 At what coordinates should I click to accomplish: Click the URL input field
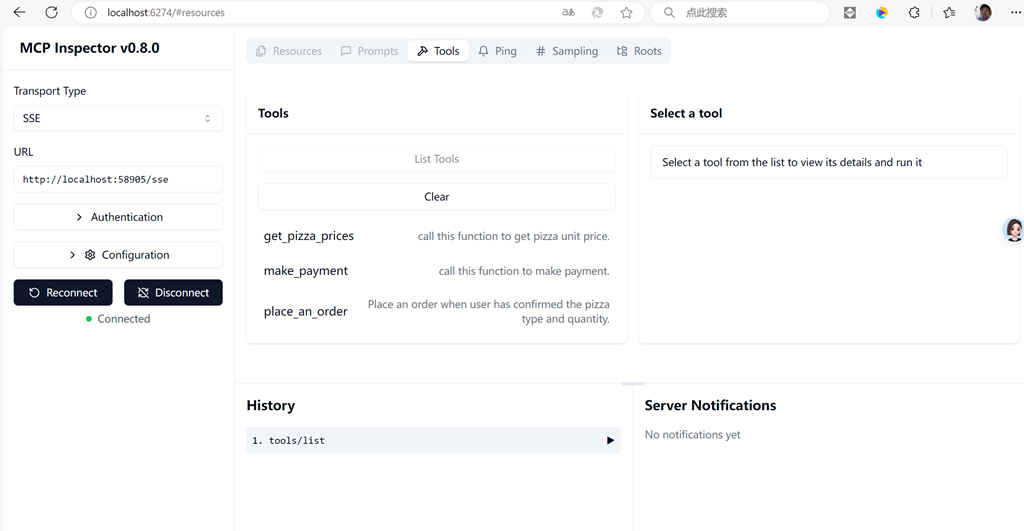click(x=118, y=179)
